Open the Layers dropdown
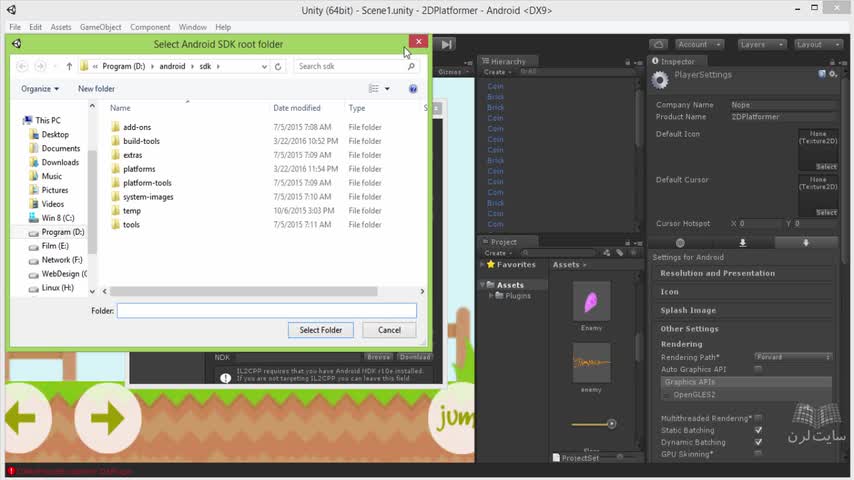This screenshot has height=480, width=854. (761, 45)
